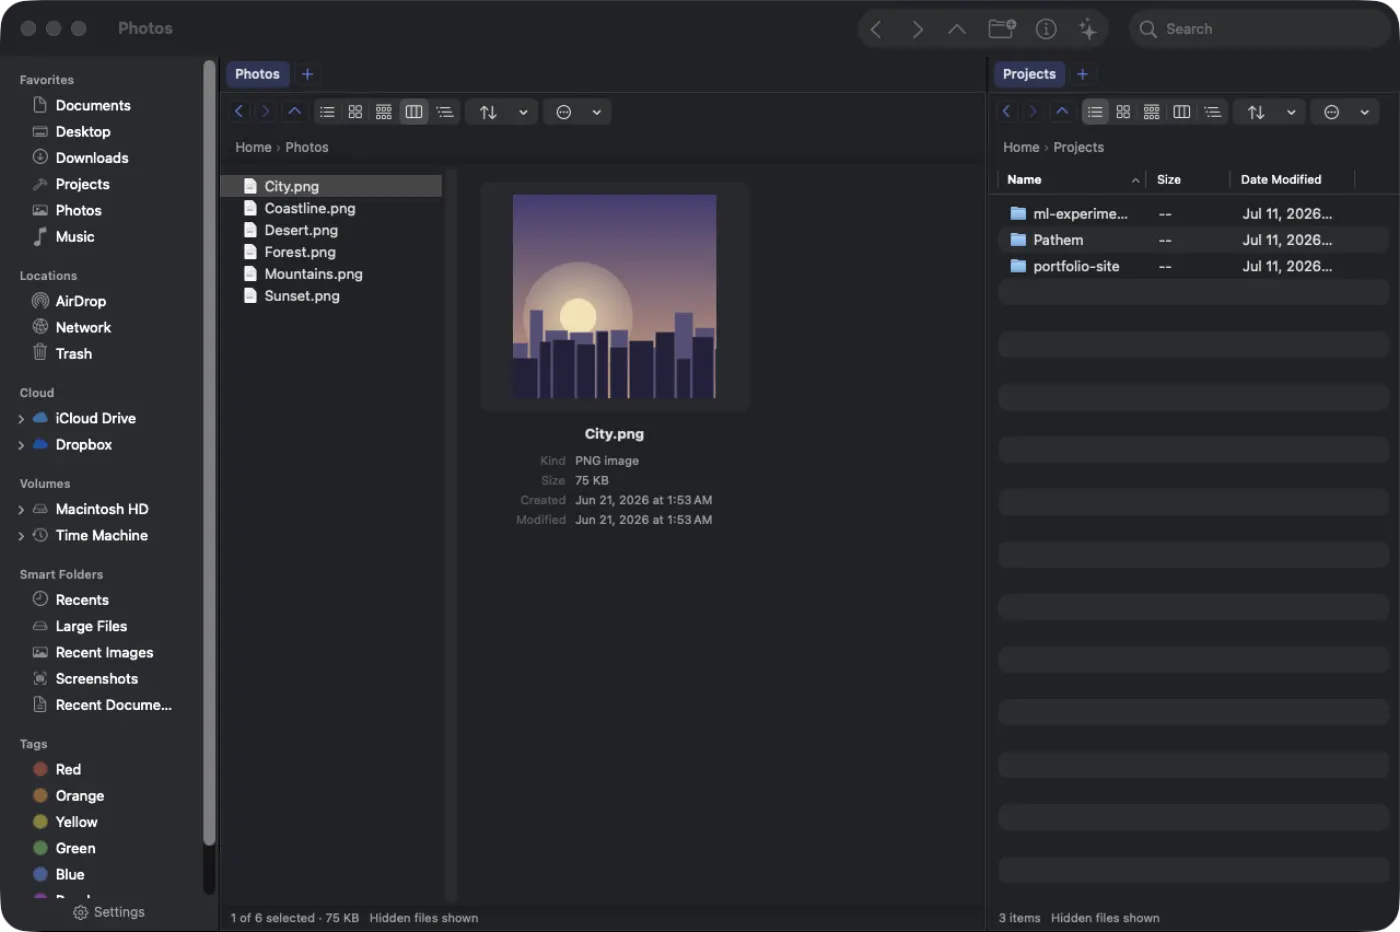Switch Photos pane to outline tree view
The height and width of the screenshot is (932, 1400).
tap(445, 112)
